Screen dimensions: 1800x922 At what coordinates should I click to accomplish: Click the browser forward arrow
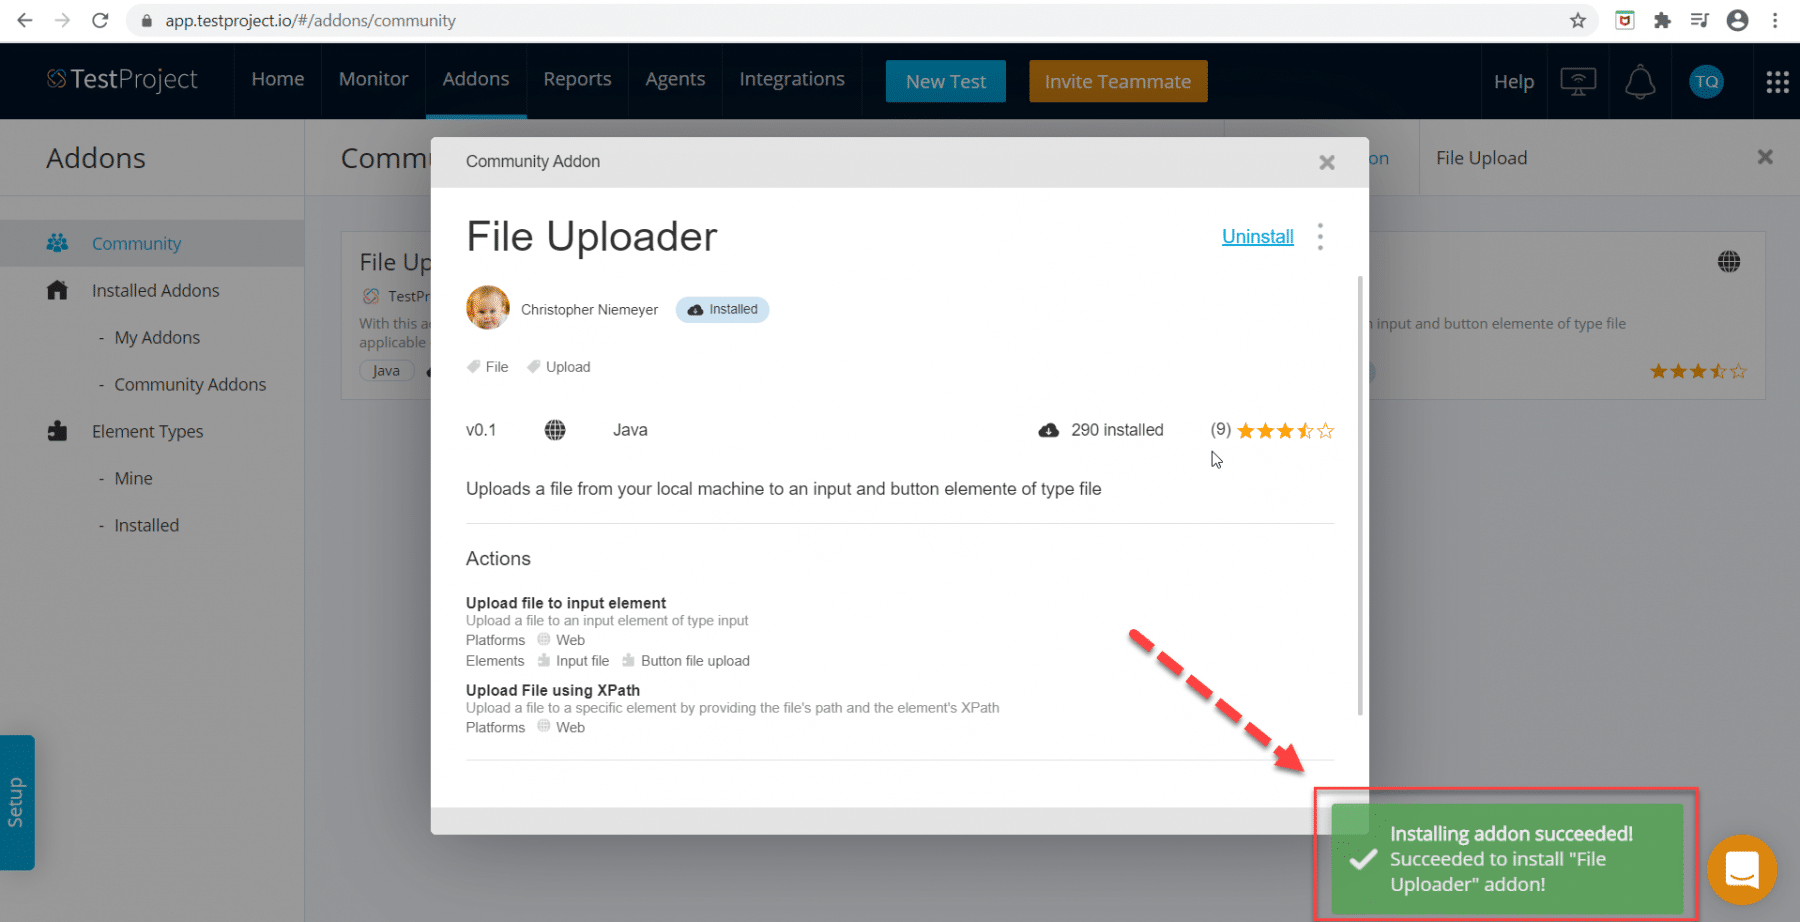(62, 20)
